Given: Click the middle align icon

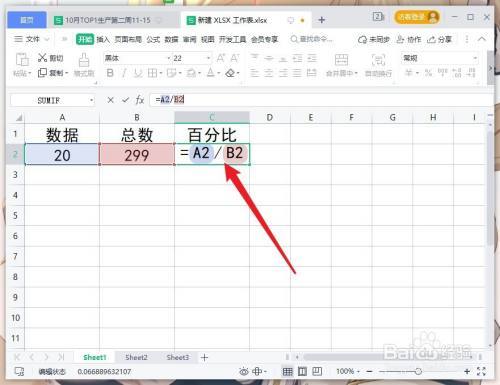Looking at the screenshot, I should pyautogui.click(x=269, y=58).
